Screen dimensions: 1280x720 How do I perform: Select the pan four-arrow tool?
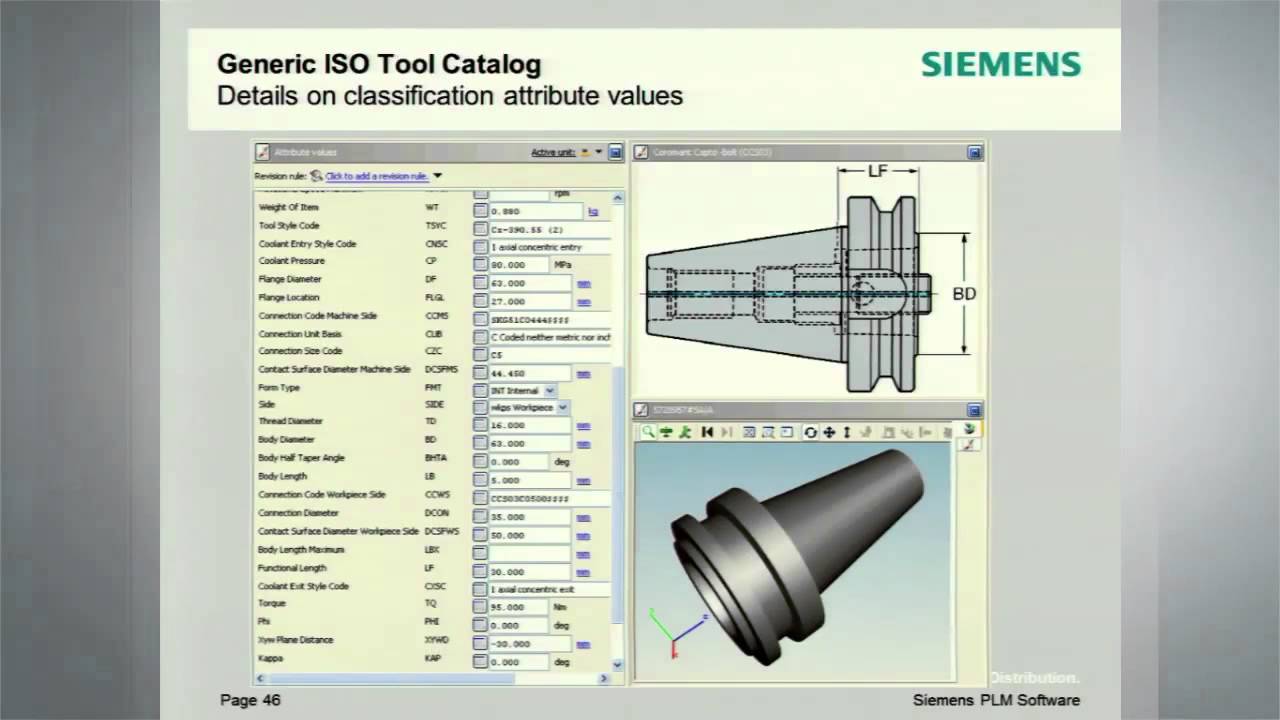(829, 432)
